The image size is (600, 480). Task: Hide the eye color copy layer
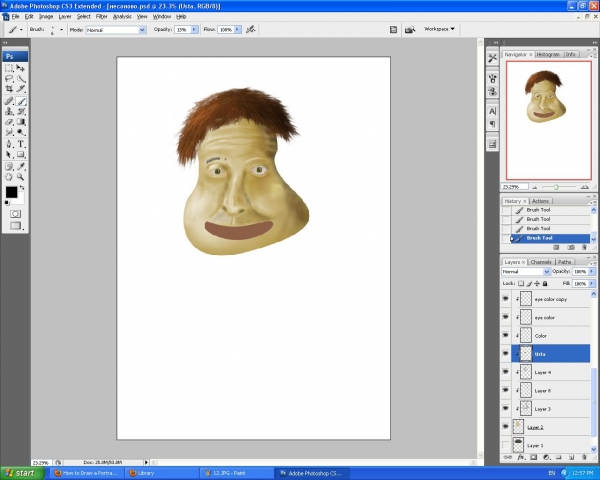(506, 299)
